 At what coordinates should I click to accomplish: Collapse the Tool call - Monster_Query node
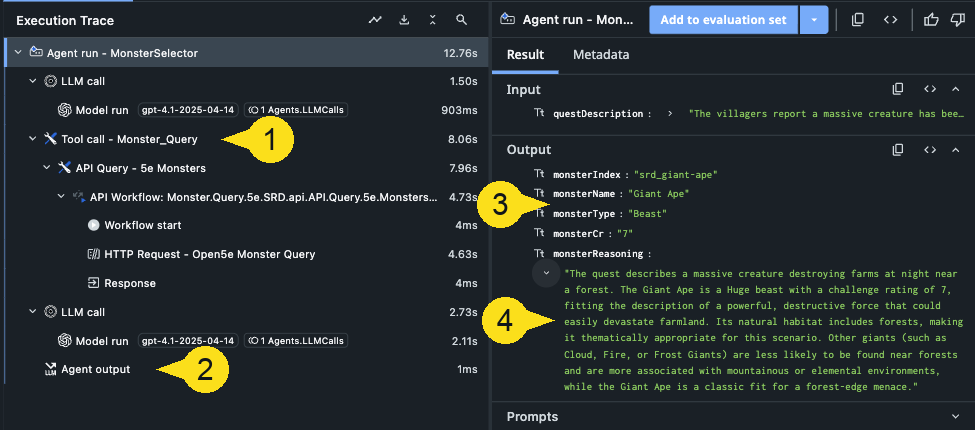33,139
